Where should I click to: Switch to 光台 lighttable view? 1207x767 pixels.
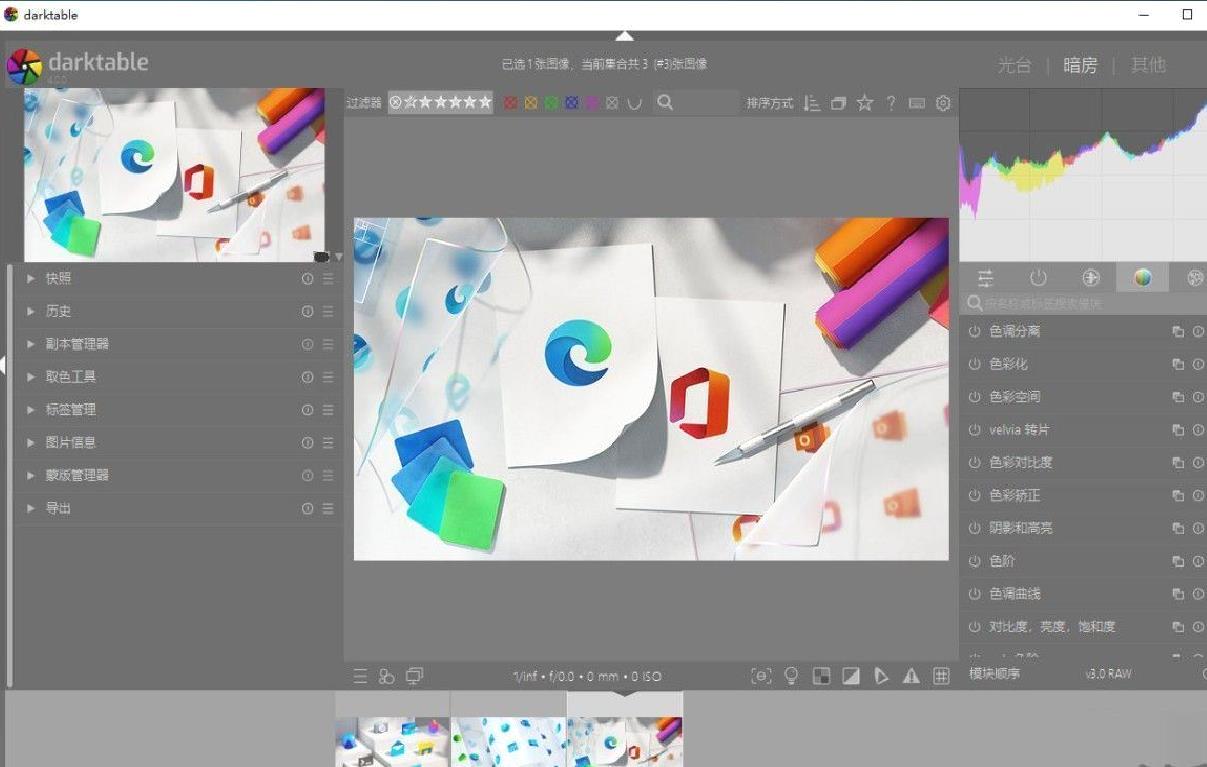point(1014,65)
